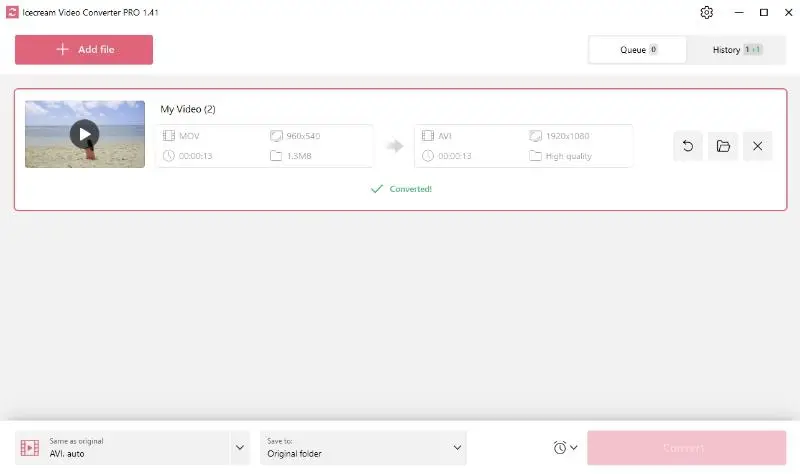800x474 pixels.
Task: Minimize the Icecream Video Converter window
Action: click(x=739, y=12)
